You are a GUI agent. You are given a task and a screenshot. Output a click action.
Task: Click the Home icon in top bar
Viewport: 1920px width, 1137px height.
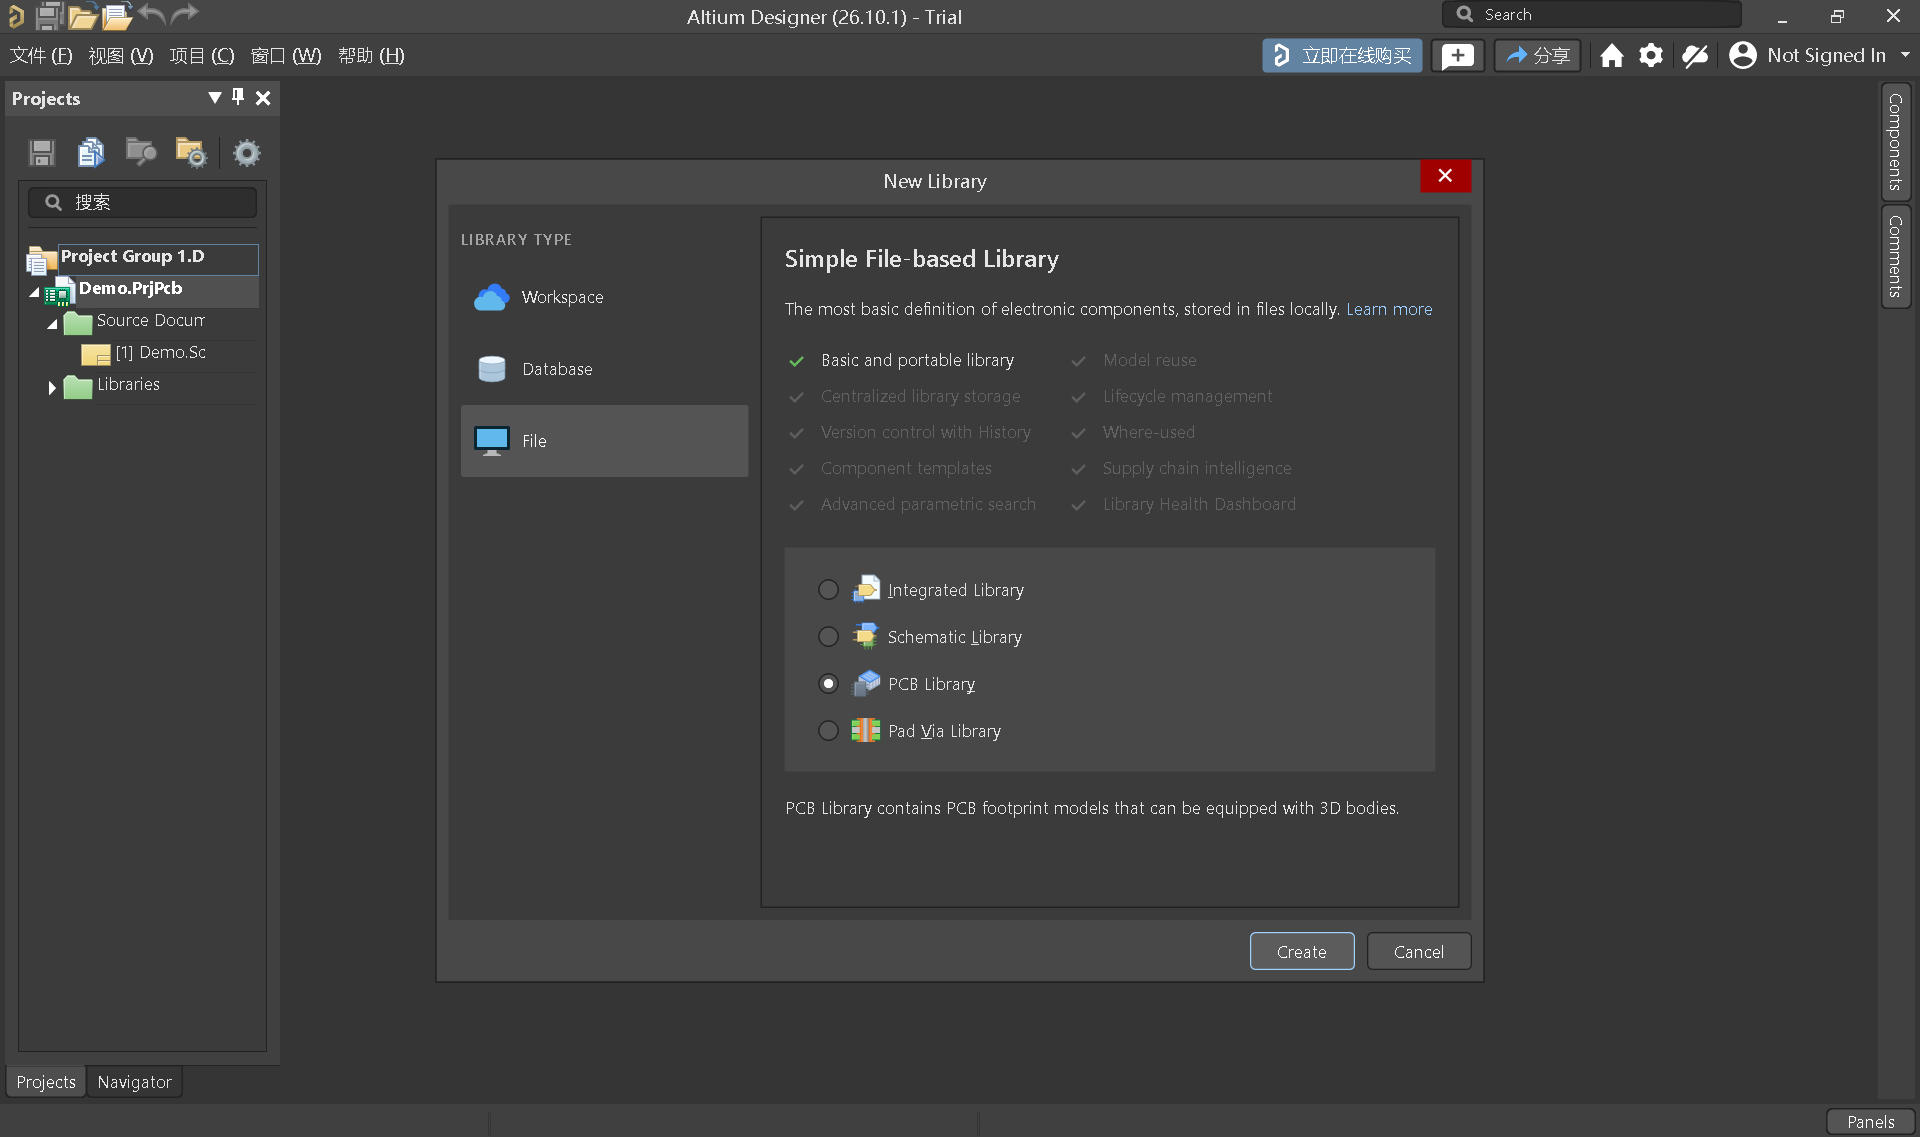(1611, 56)
